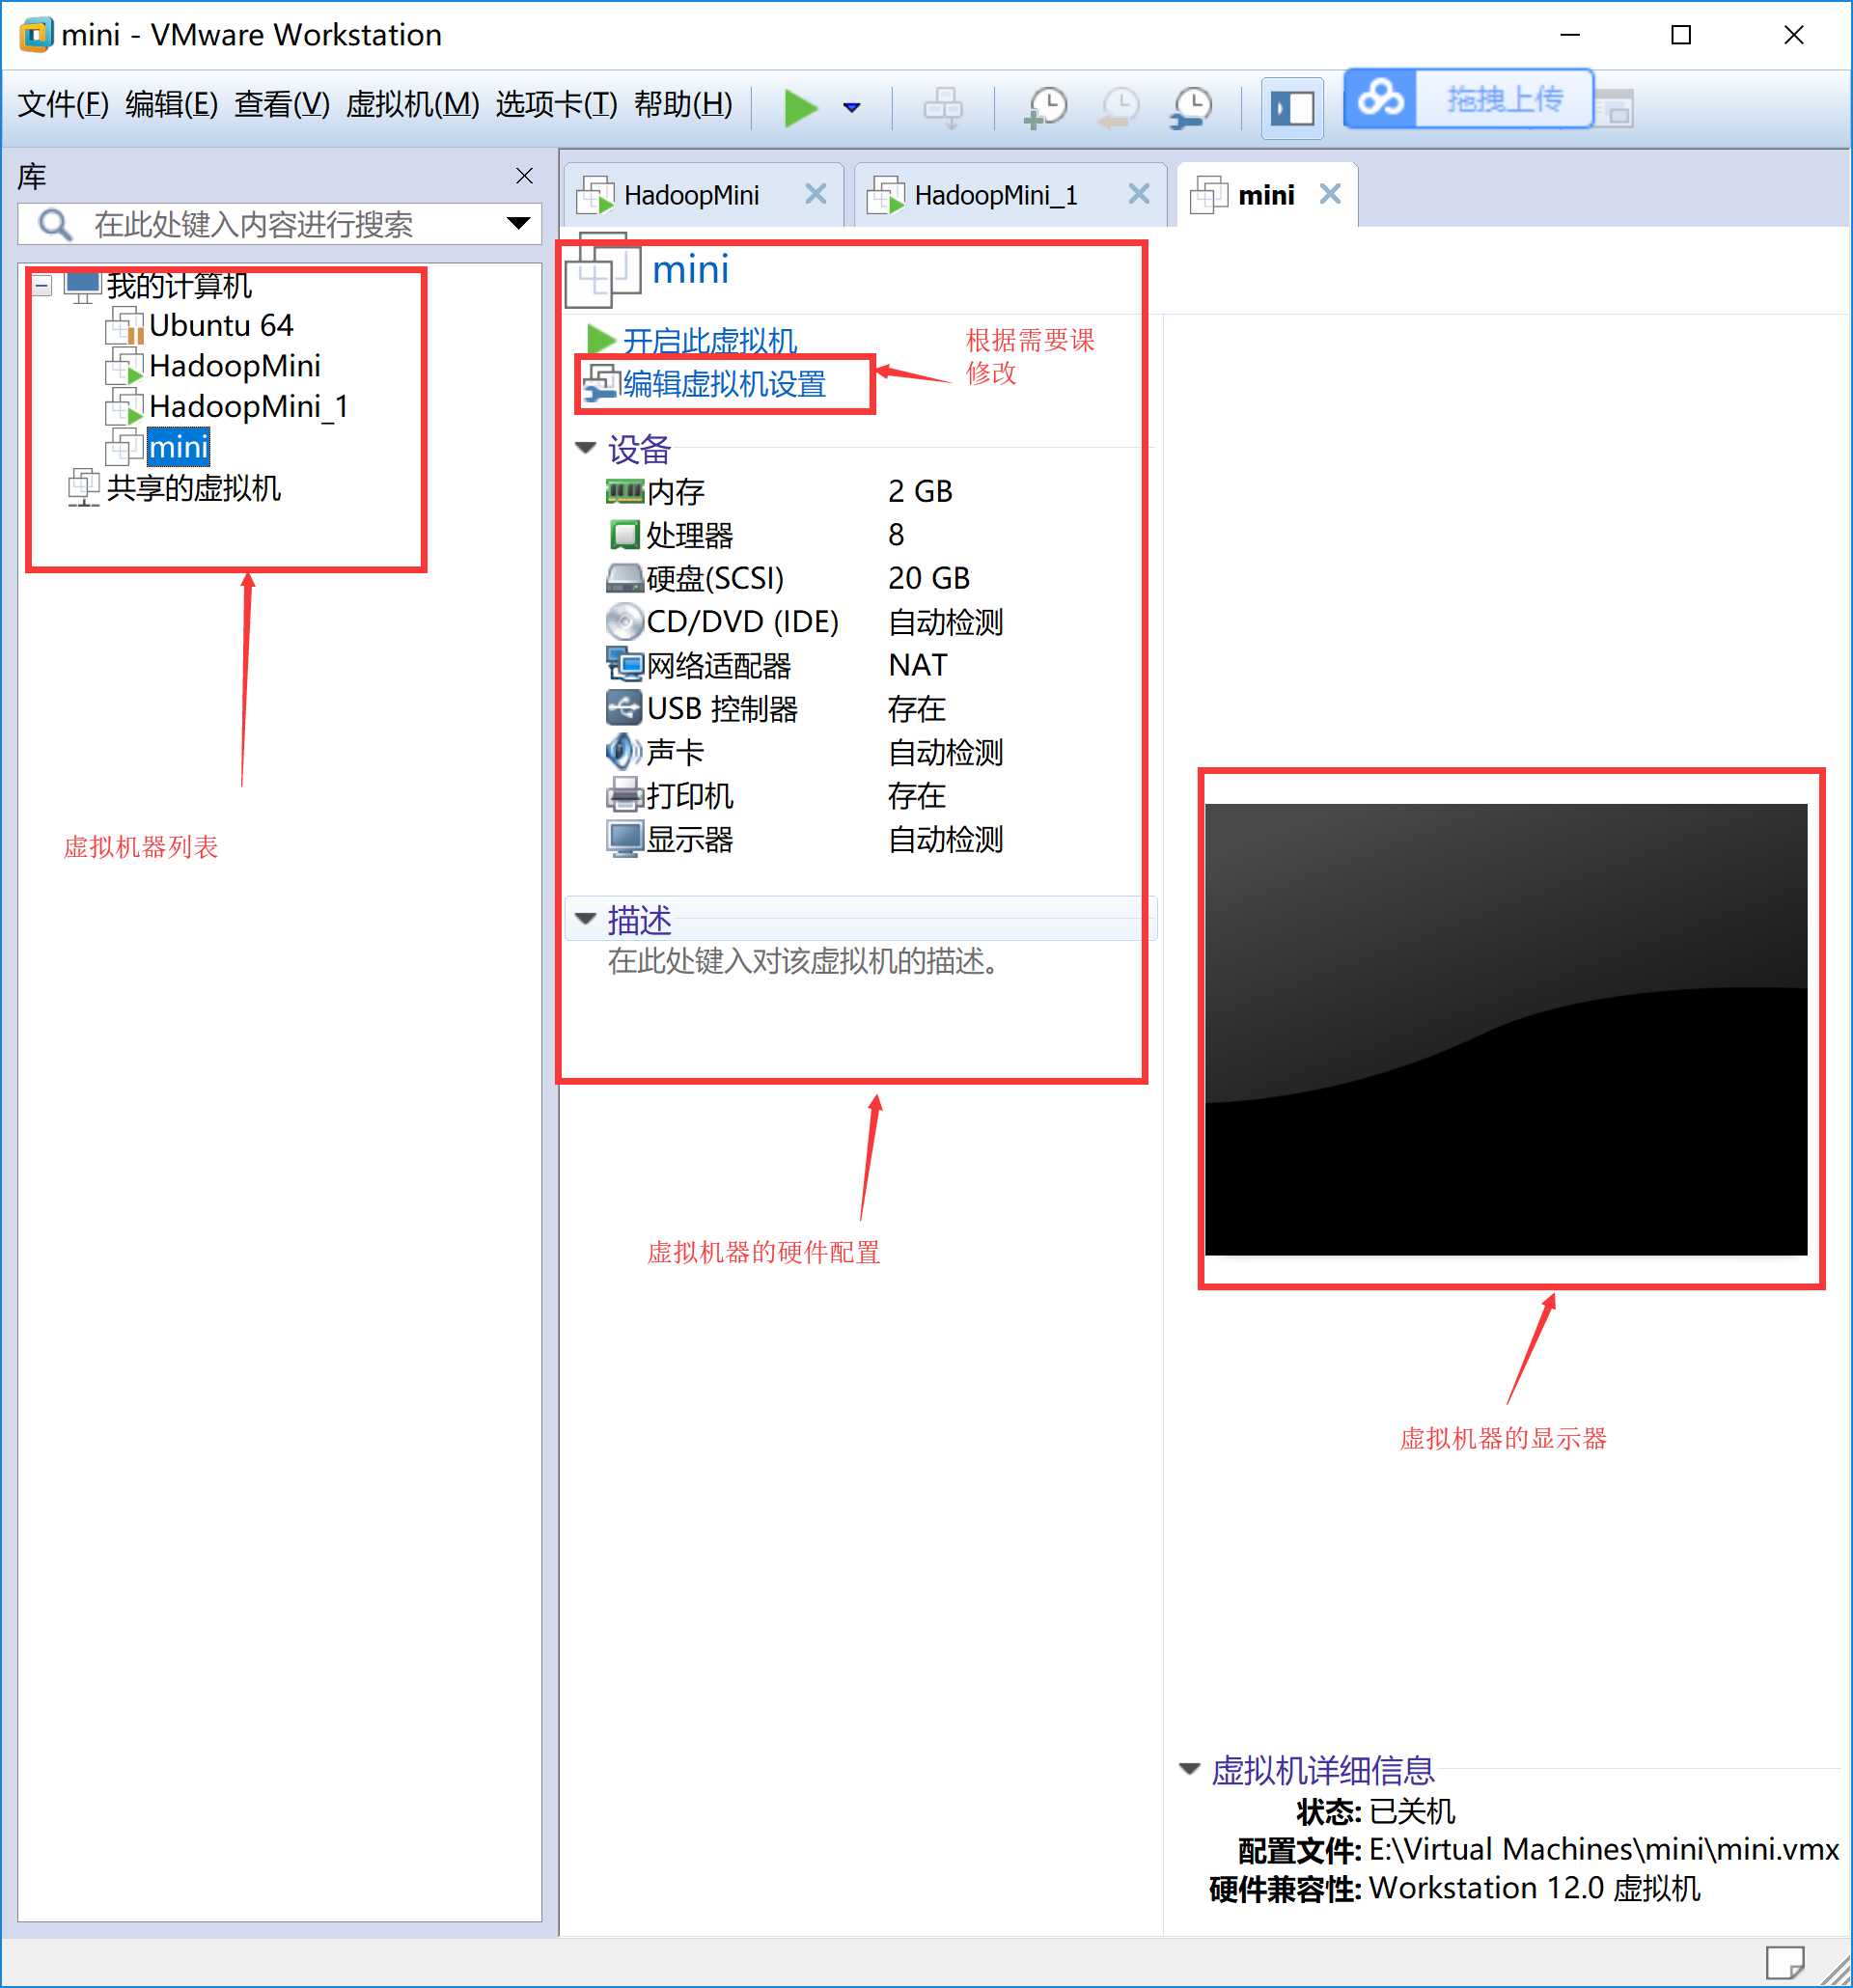Close the HadoopMini tab
Image resolution: width=1853 pixels, height=1988 pixels.
(816, 194)
